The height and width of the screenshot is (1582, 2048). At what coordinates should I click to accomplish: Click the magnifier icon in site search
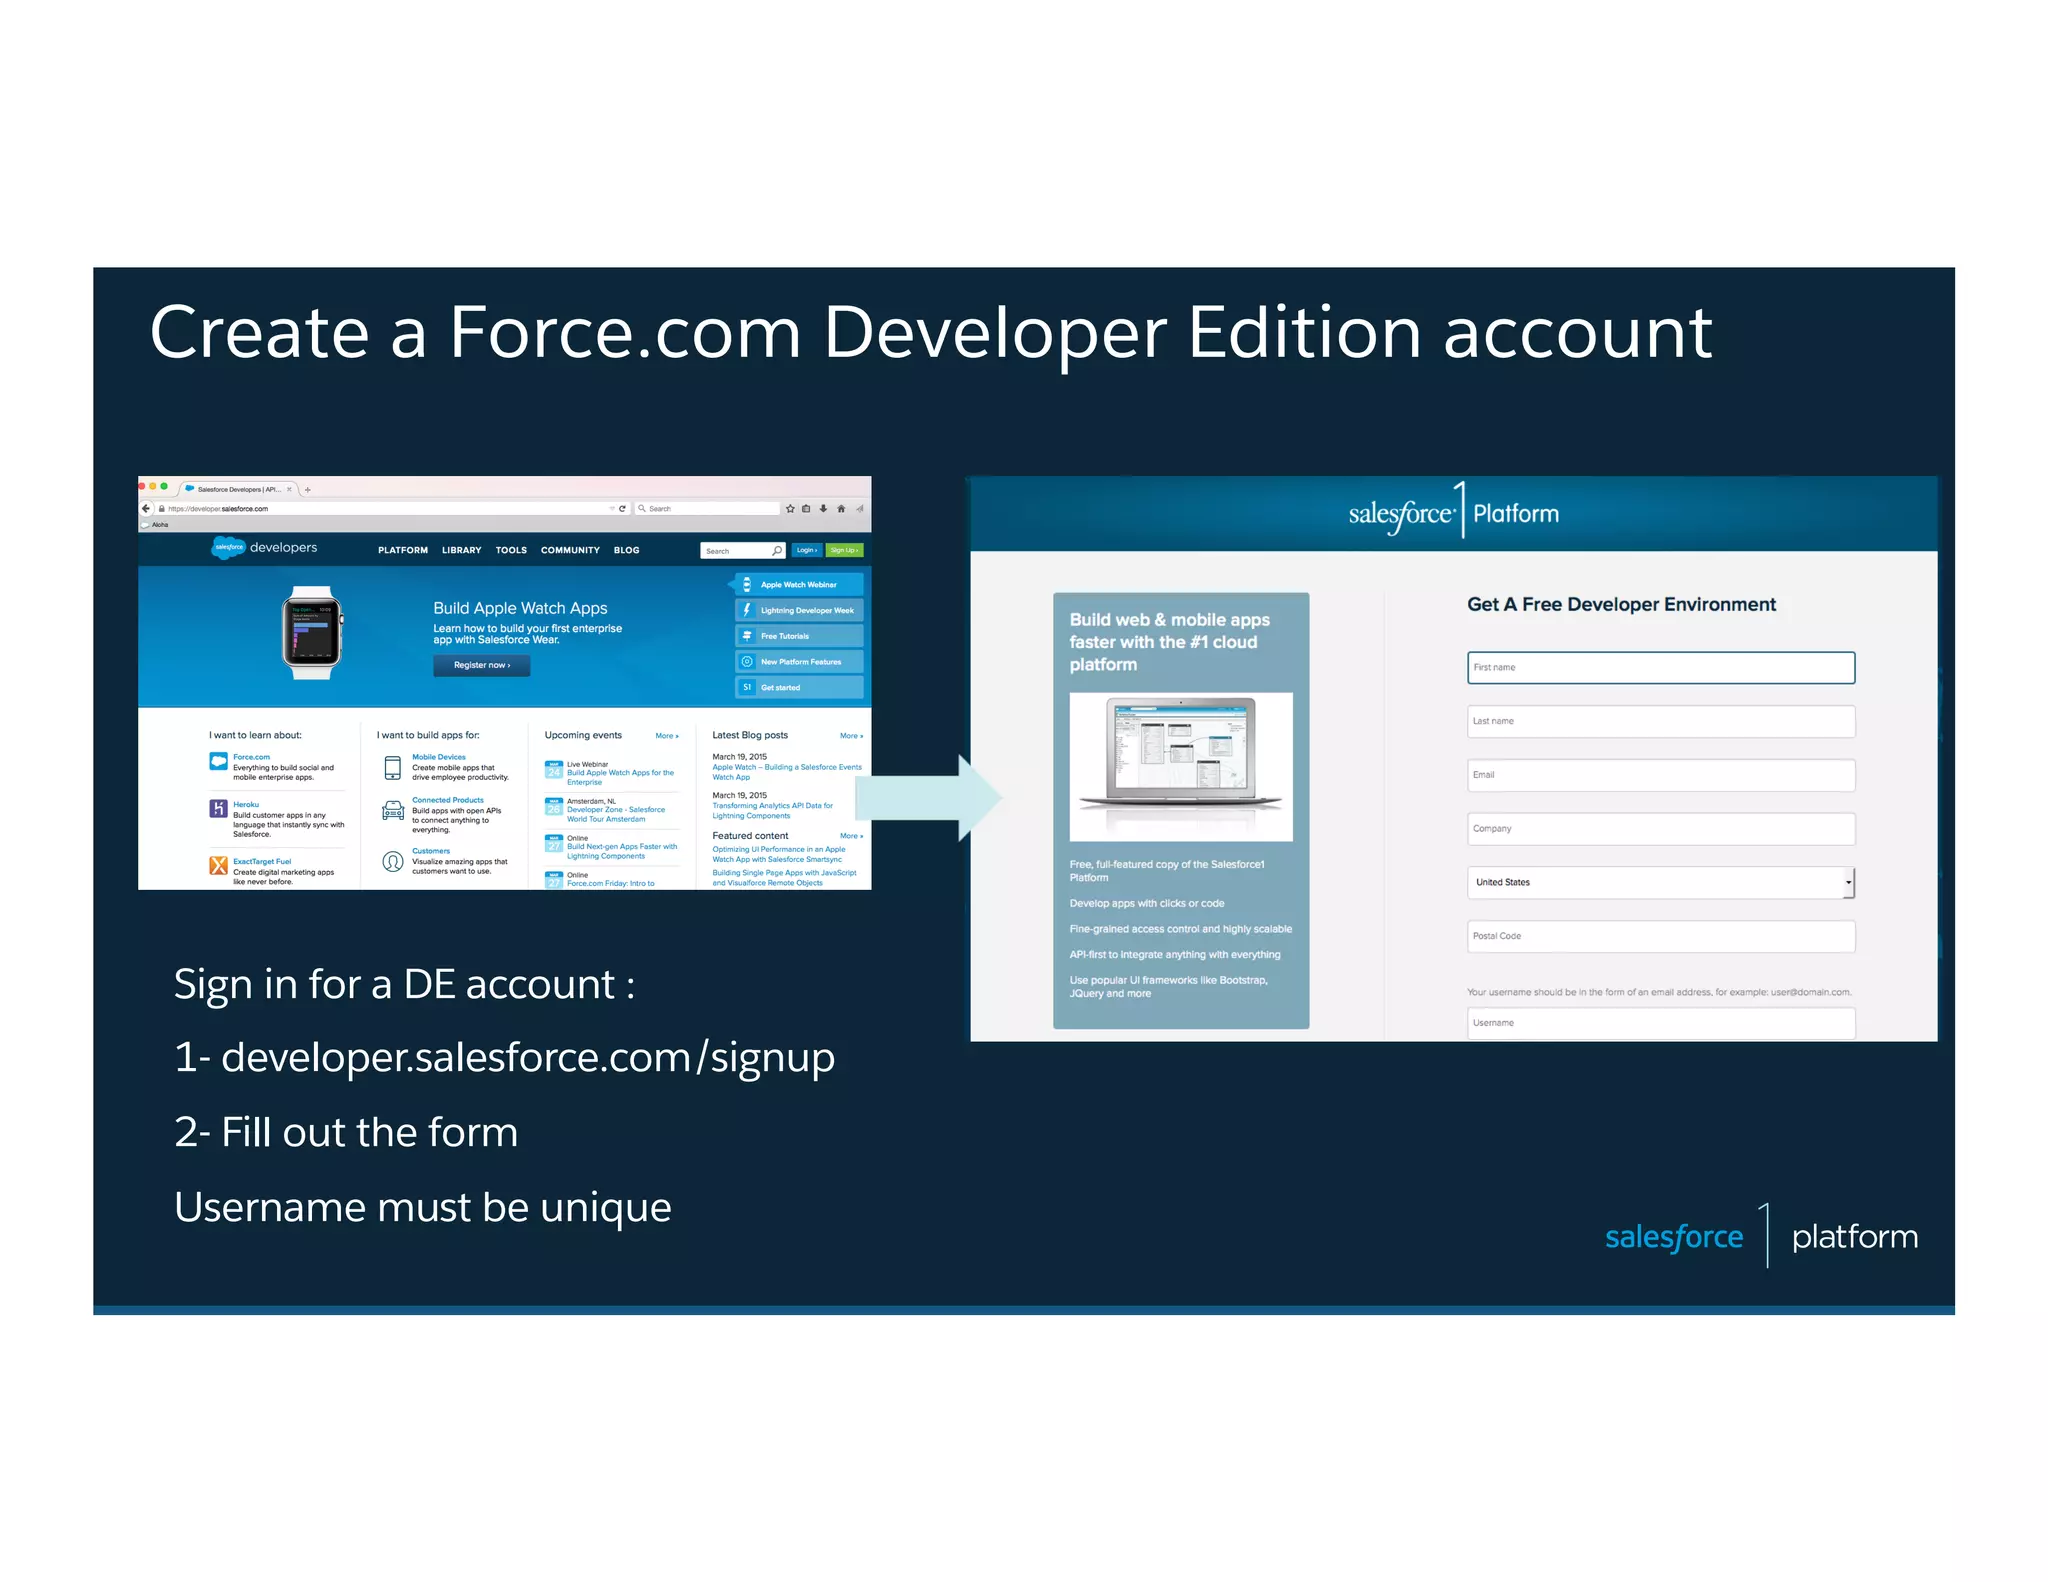[x=777, y=550]
